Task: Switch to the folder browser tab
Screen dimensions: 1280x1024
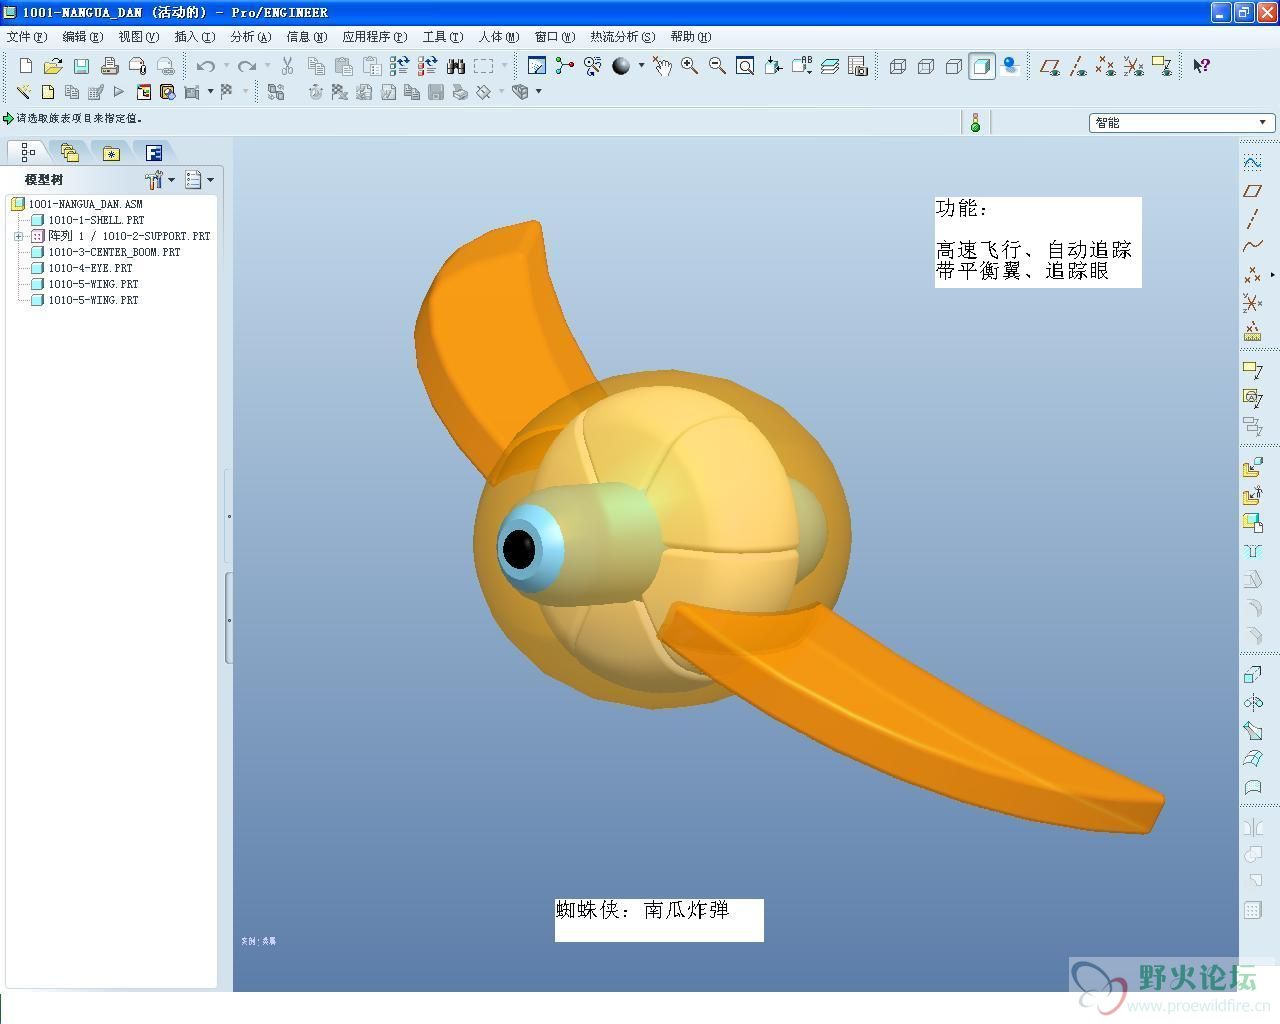Action: (69, 152)
